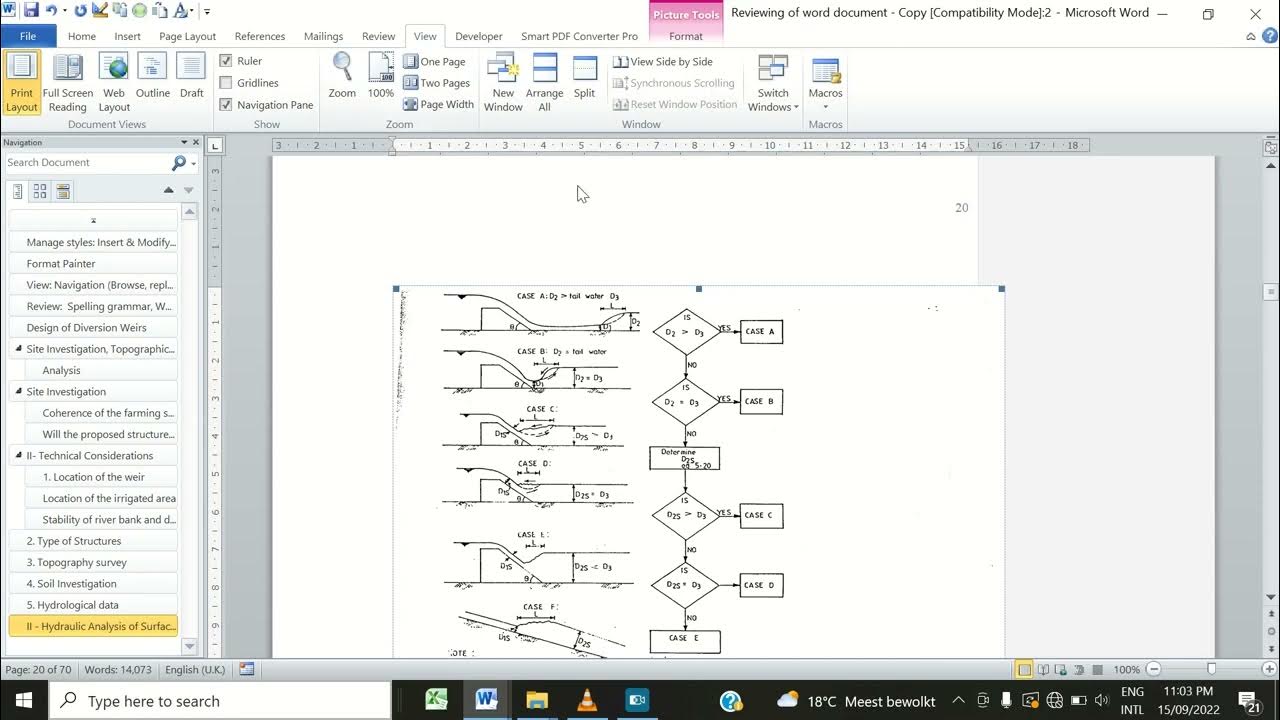Open the Developer tab
Image resolution: width=1280 pixels, height=720 pixels.
pos(479,36)
